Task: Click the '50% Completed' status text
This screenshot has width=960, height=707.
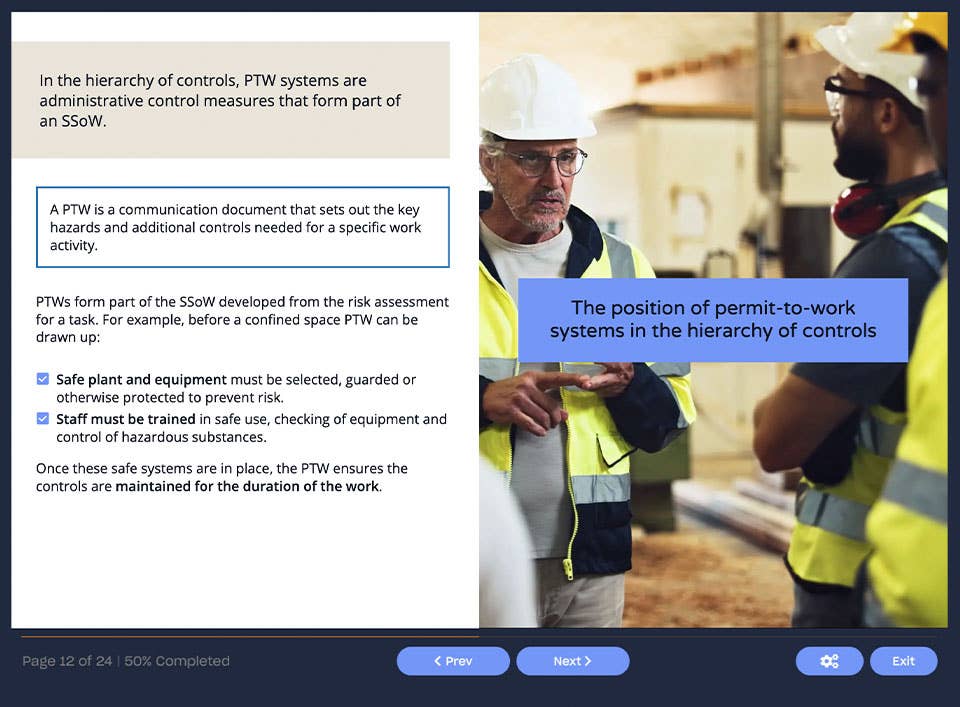Action: pos(177,661)
